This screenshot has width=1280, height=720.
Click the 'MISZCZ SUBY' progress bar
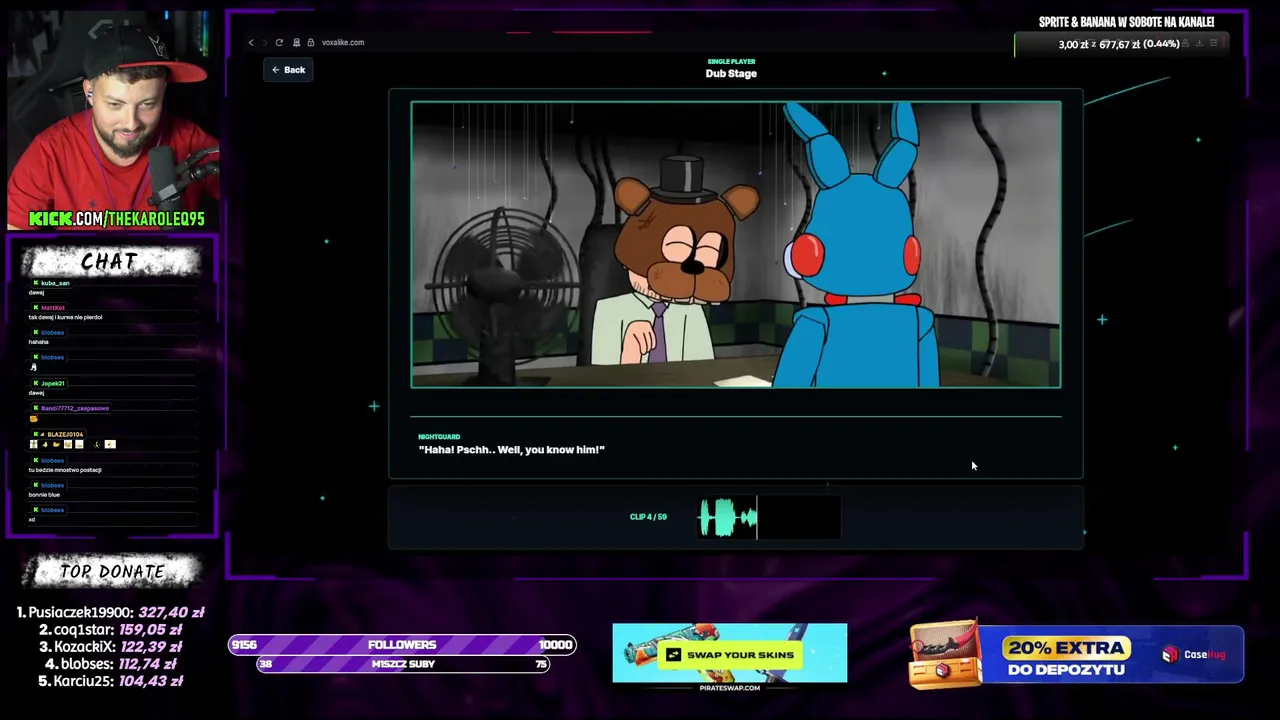pos(403,664)
